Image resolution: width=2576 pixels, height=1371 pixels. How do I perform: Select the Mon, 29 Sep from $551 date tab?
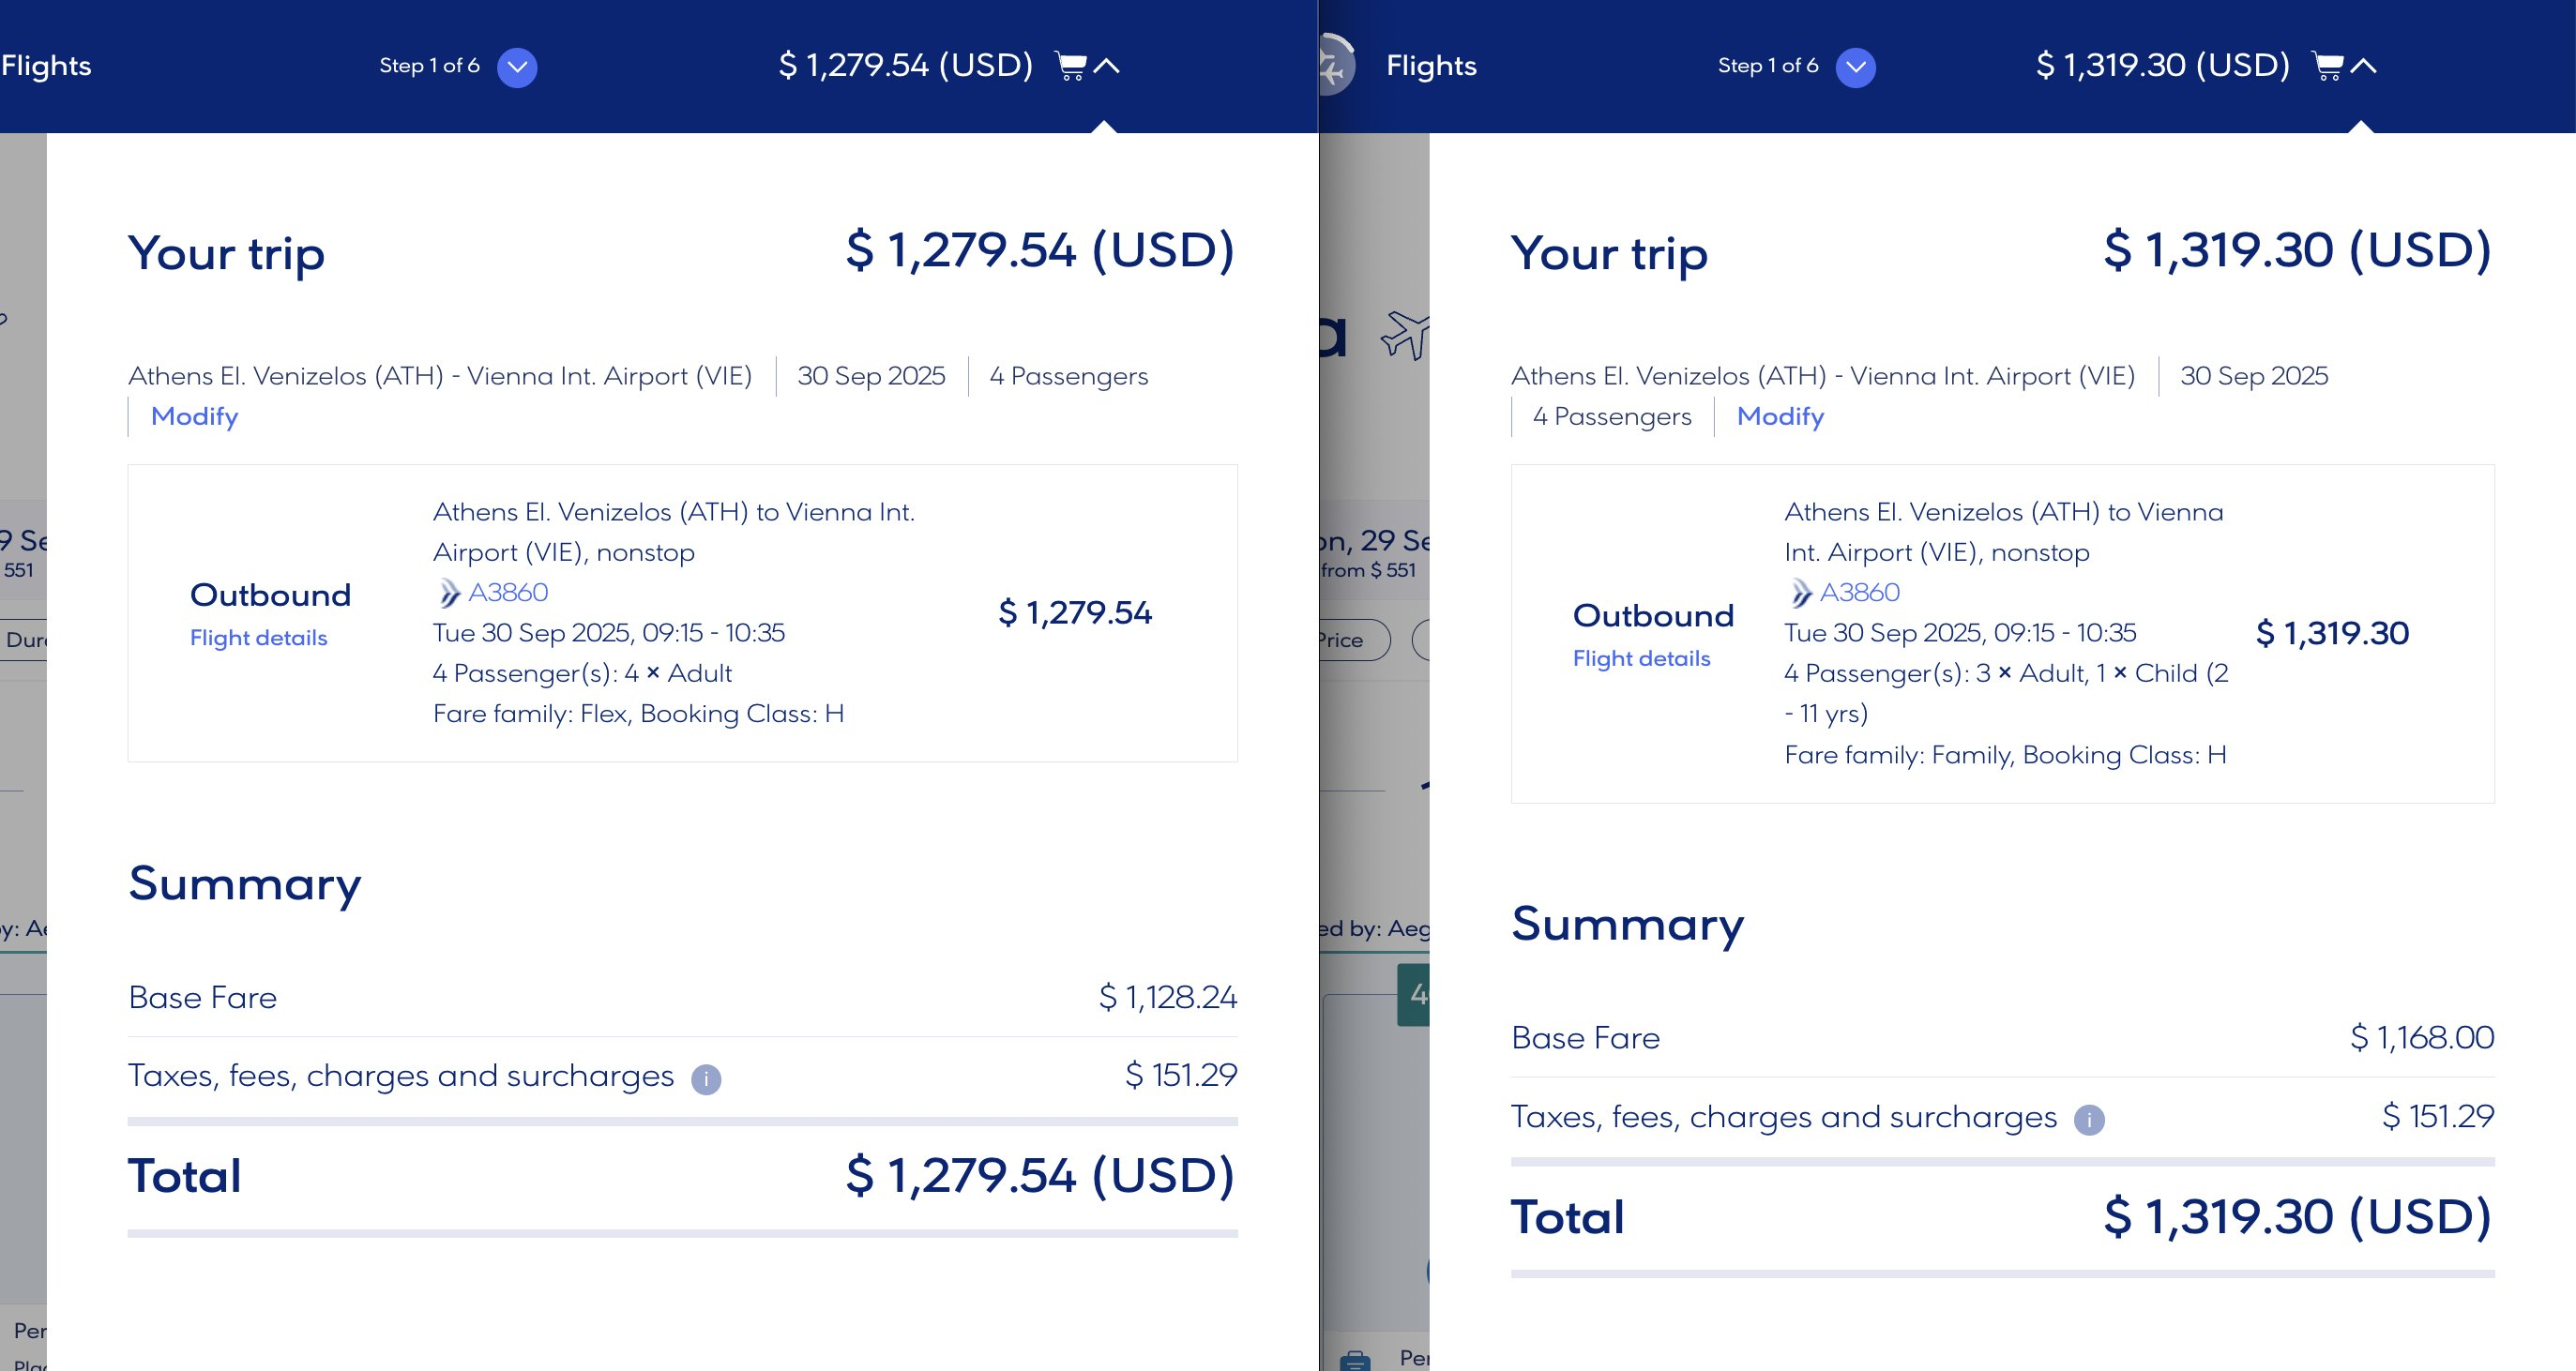tap(1374, 552)
